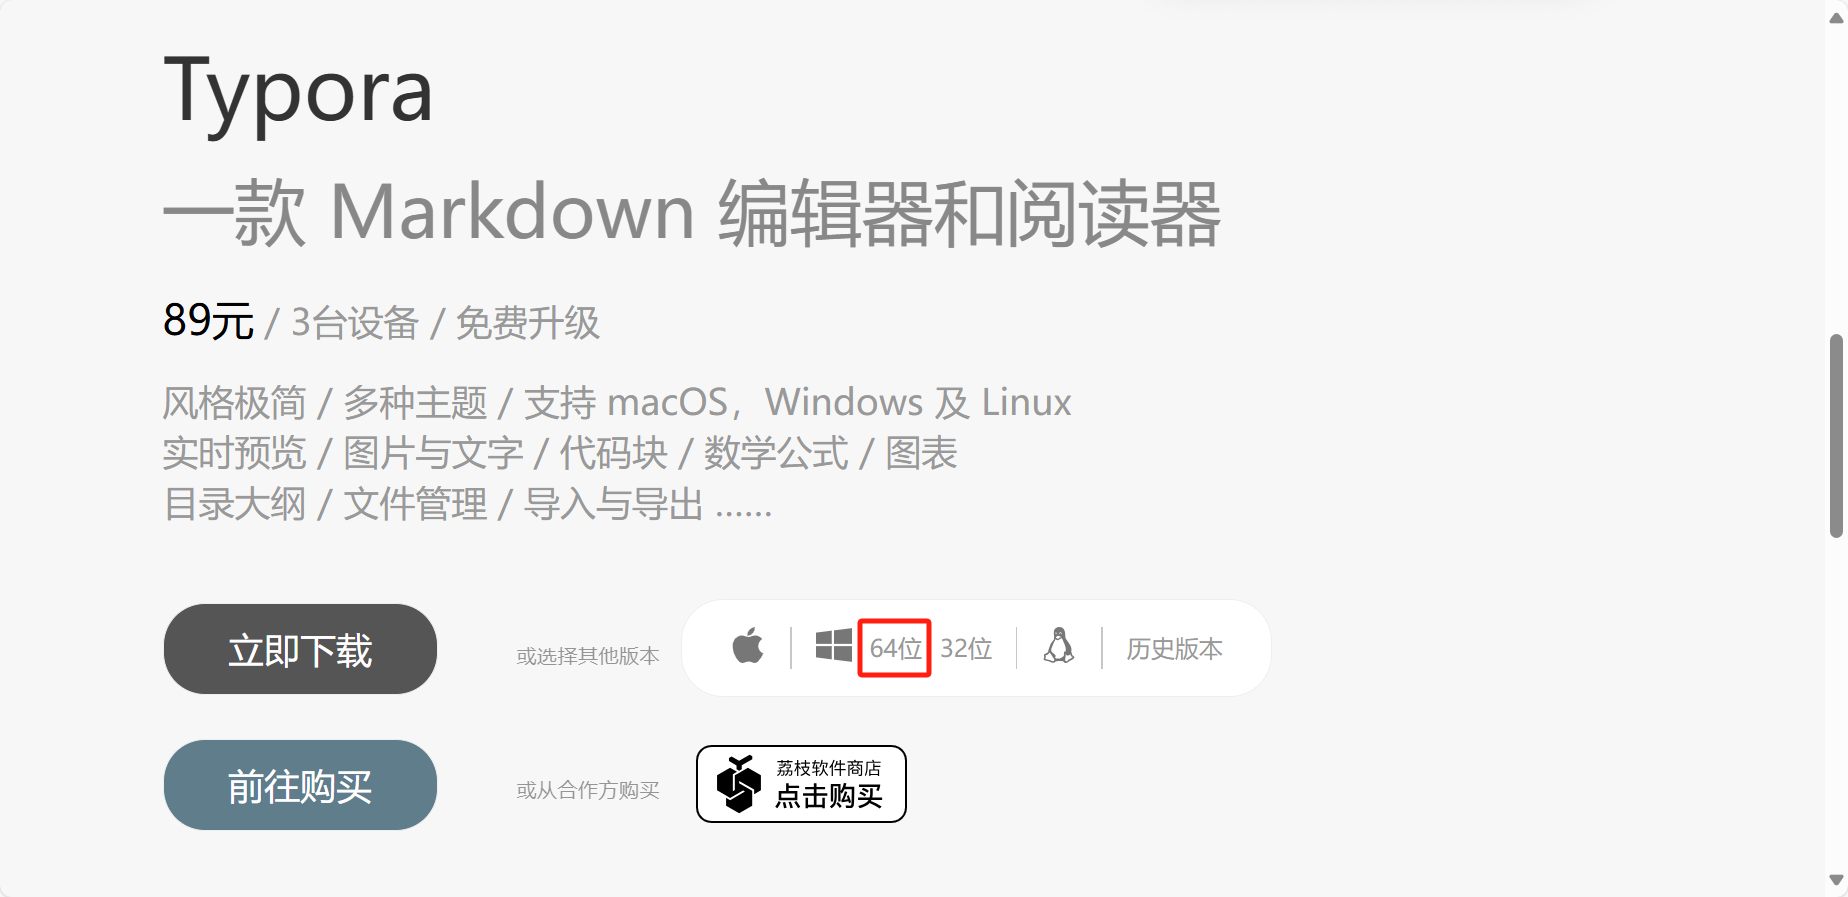
Task: Click the 或选择其他版本 label
Action: pyautogui.click(x=588, y=656)
